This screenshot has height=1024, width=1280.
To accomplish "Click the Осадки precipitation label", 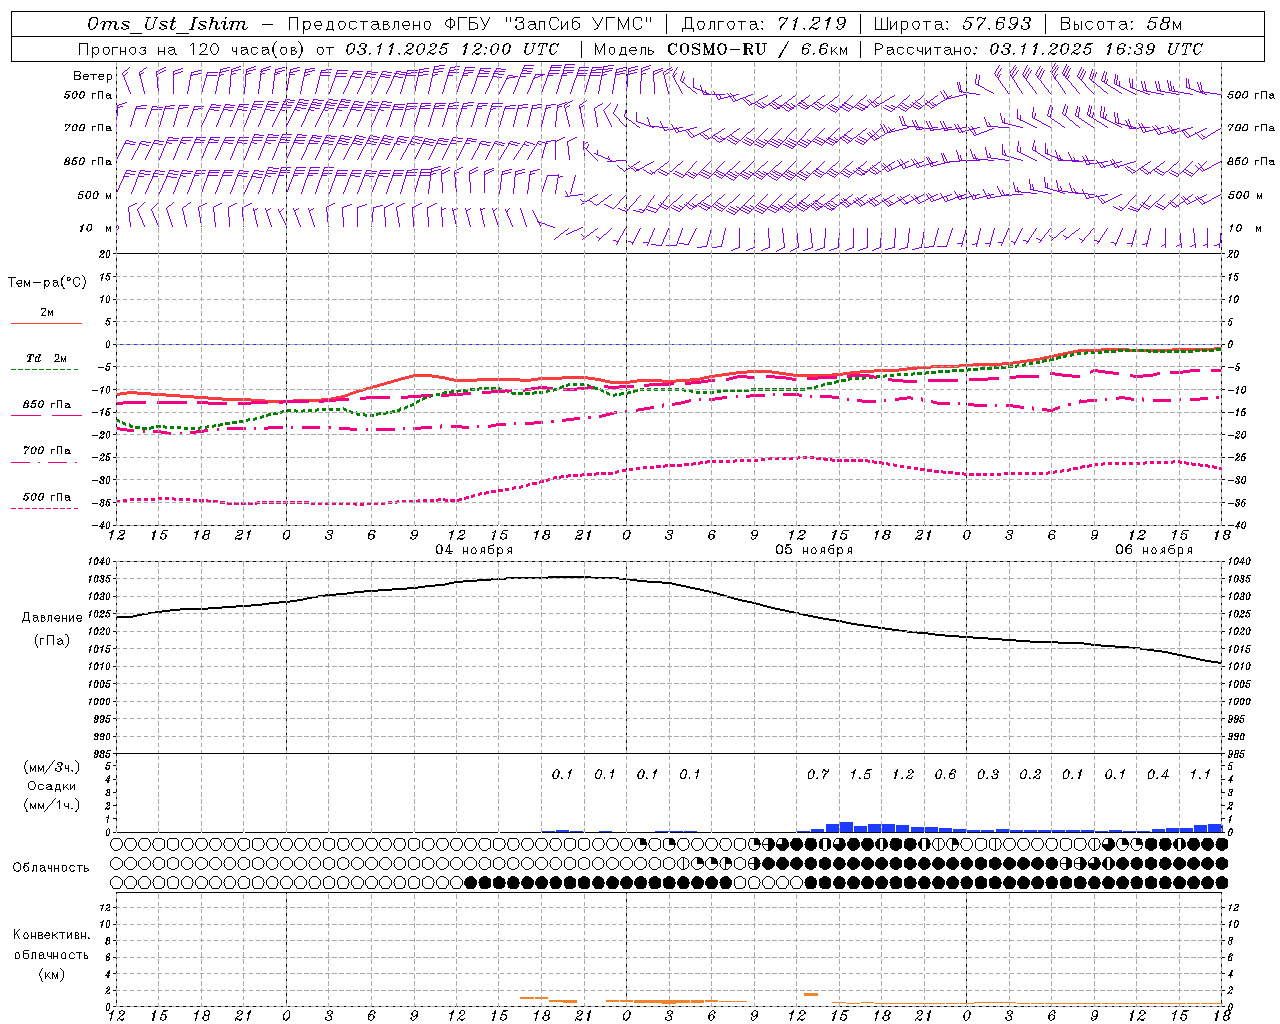I will tap(52, 786).
